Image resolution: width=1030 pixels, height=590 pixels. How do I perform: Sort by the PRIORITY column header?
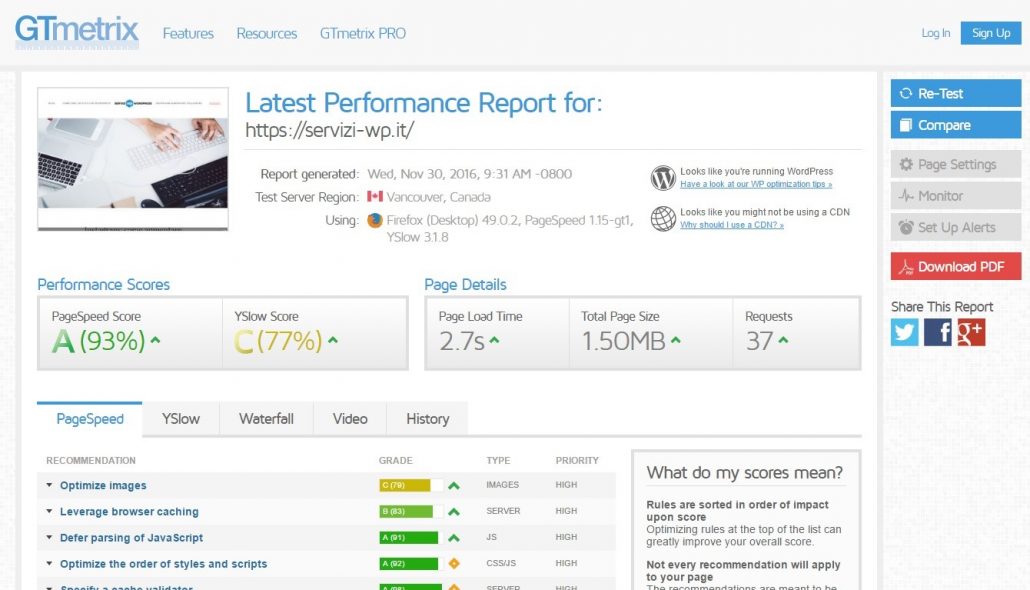[x=577, y=461]
